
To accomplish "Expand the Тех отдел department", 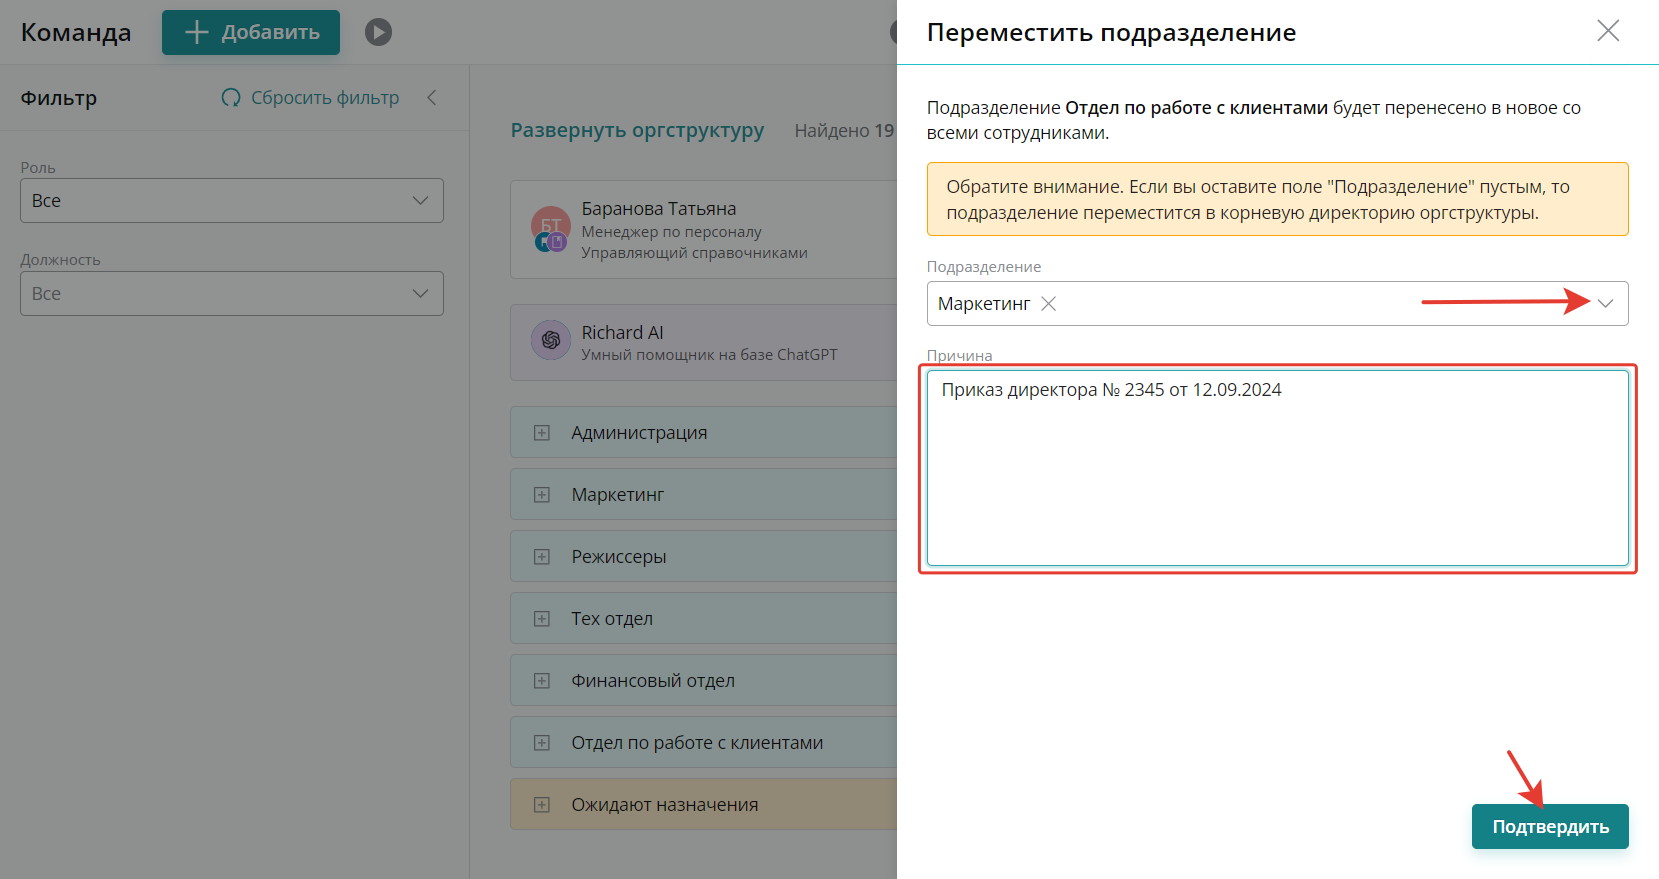I will coord(542,619).
